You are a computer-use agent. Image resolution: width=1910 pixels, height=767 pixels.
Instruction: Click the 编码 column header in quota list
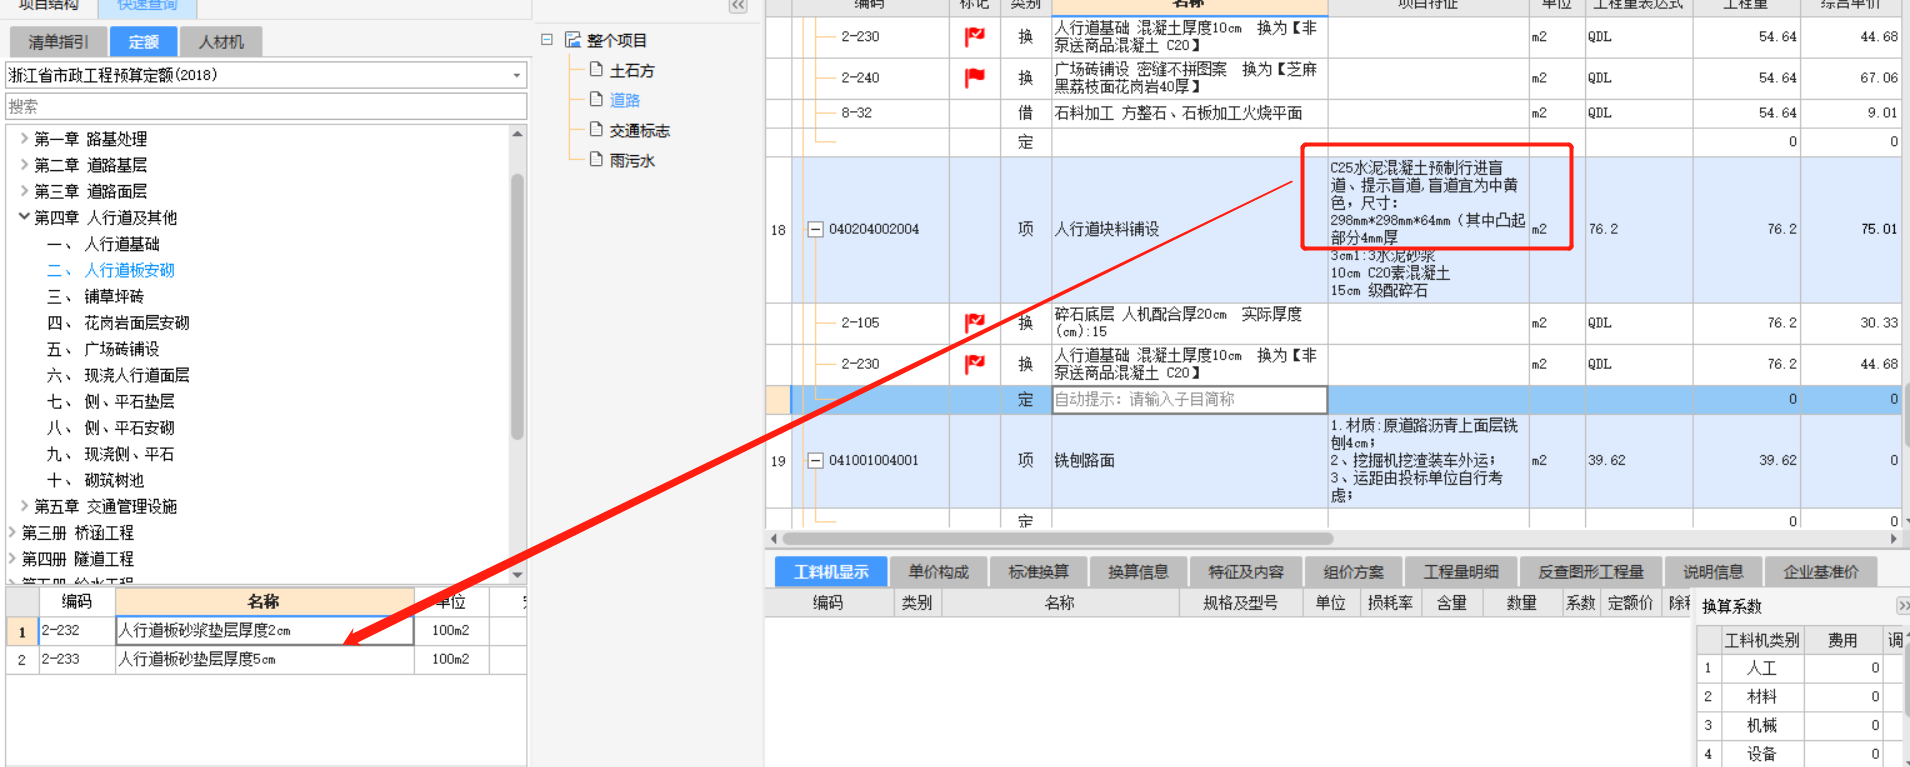pos(77,601)
